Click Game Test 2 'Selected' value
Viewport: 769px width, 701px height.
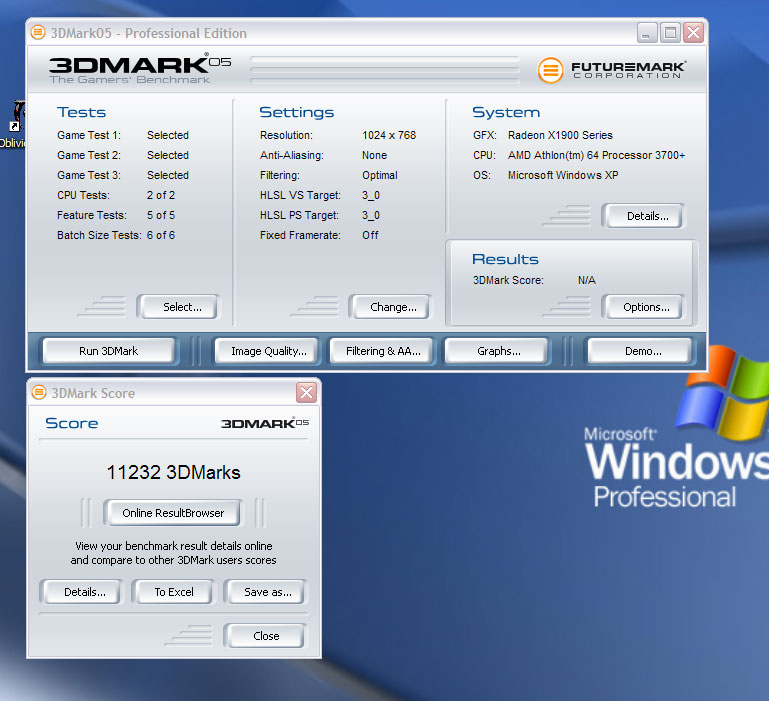click(x=168, y=156)
